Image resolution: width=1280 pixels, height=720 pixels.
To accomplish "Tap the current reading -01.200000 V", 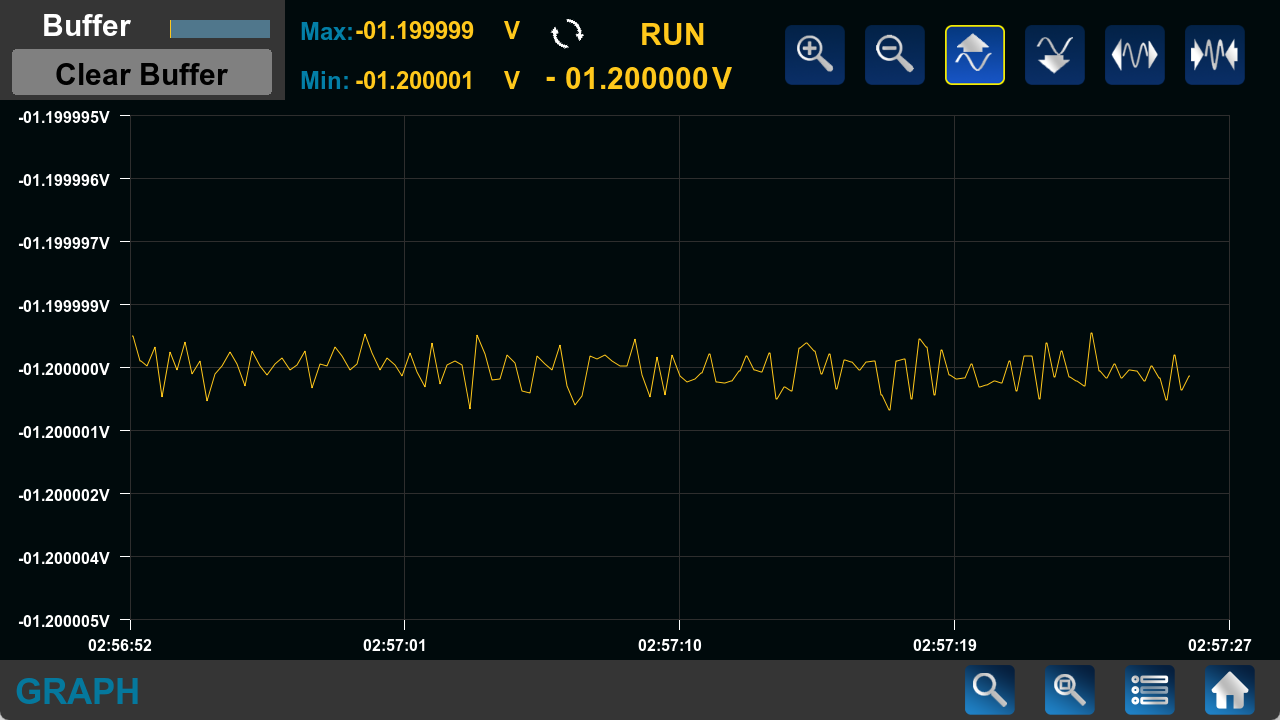I will pyautogui.click(x=638, y=79).
